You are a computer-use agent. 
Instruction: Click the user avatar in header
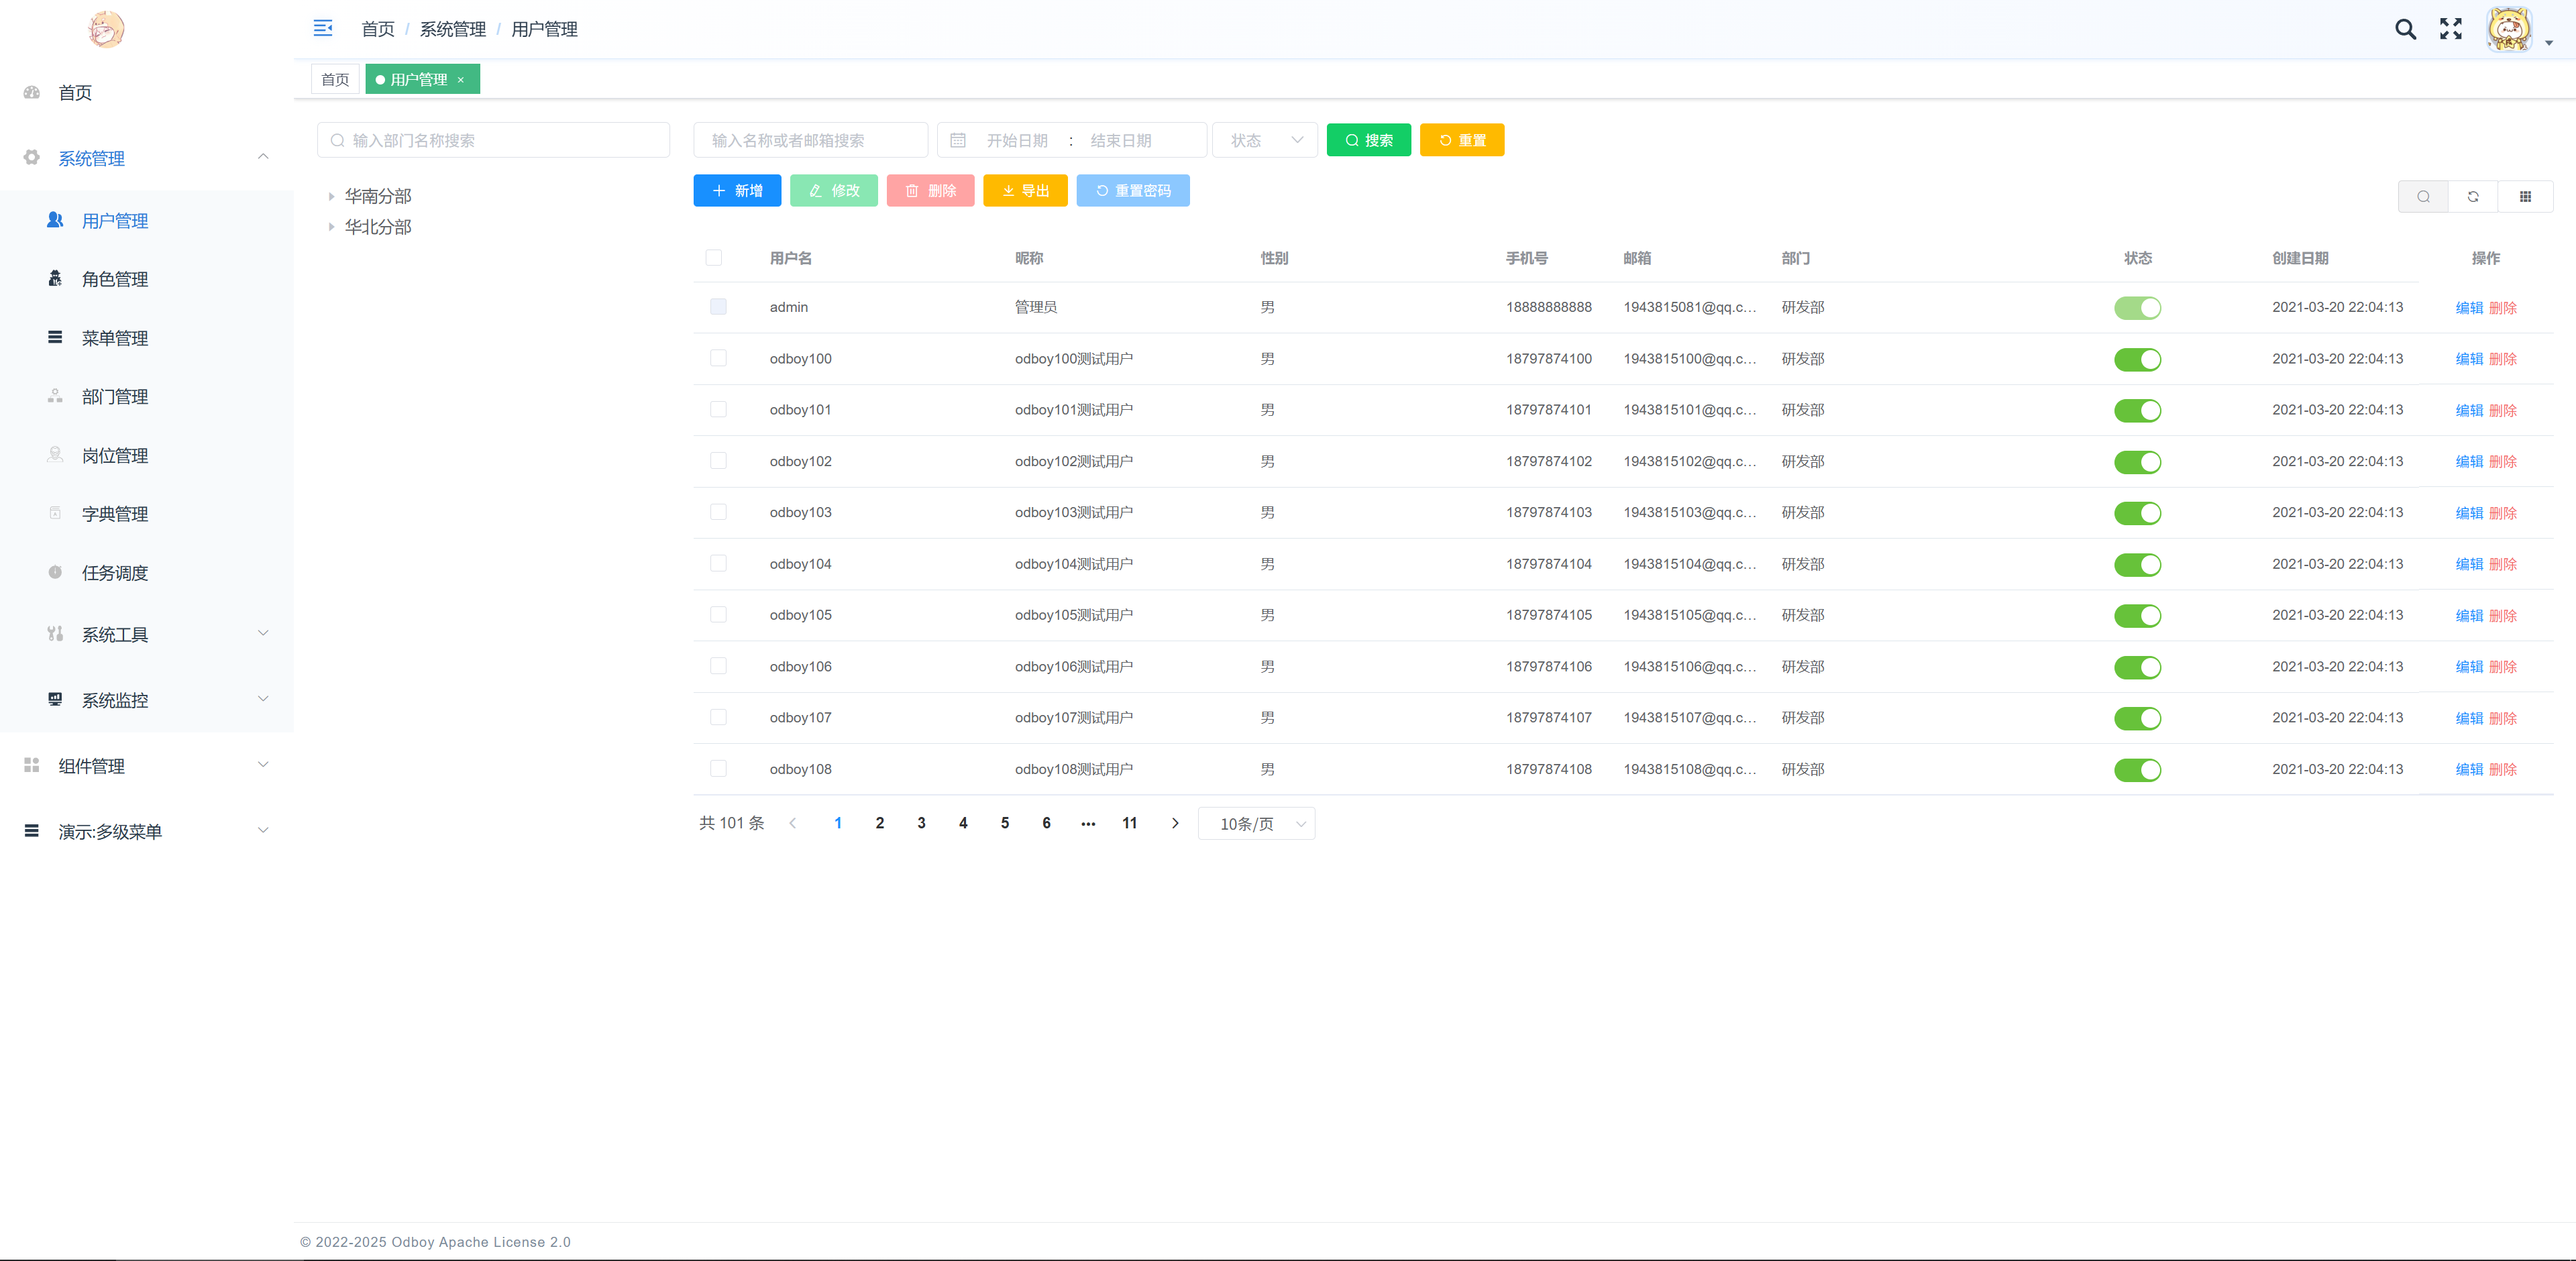point(2509,29)
